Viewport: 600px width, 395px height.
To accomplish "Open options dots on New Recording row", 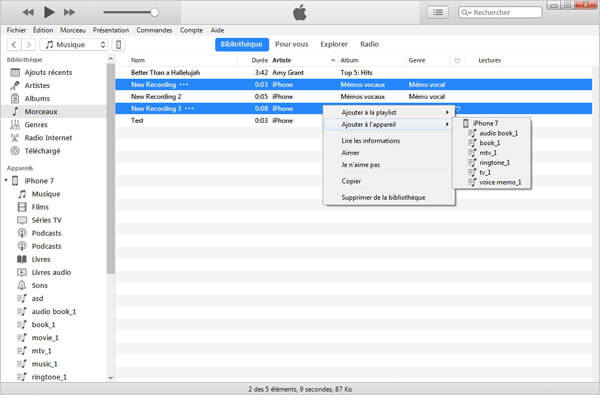I will (x=184, y=85).
